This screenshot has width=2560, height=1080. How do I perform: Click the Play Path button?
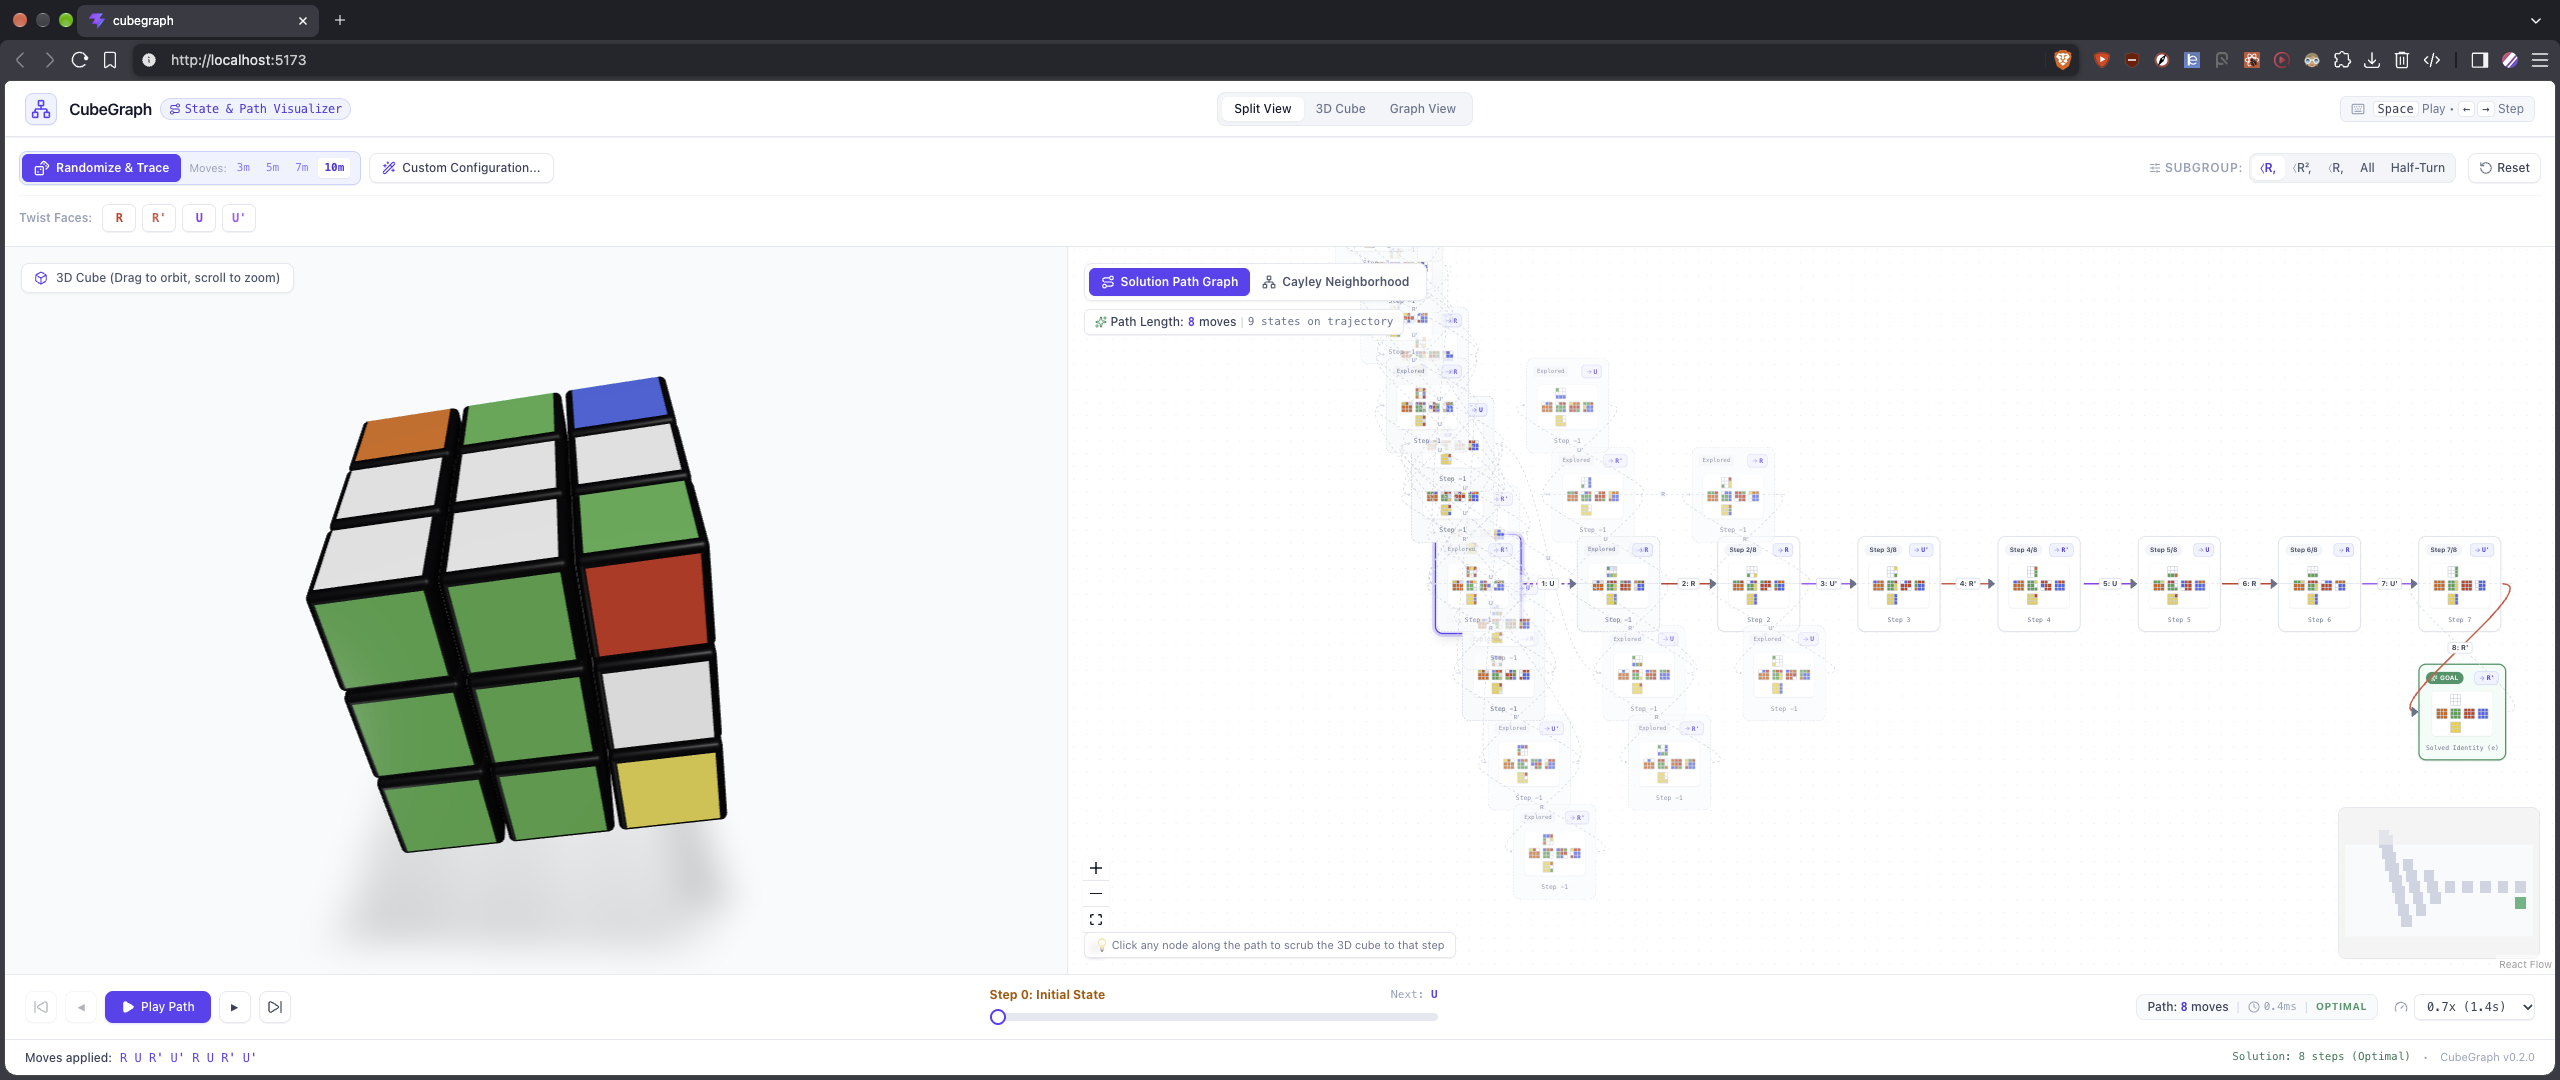[158, 1007]
